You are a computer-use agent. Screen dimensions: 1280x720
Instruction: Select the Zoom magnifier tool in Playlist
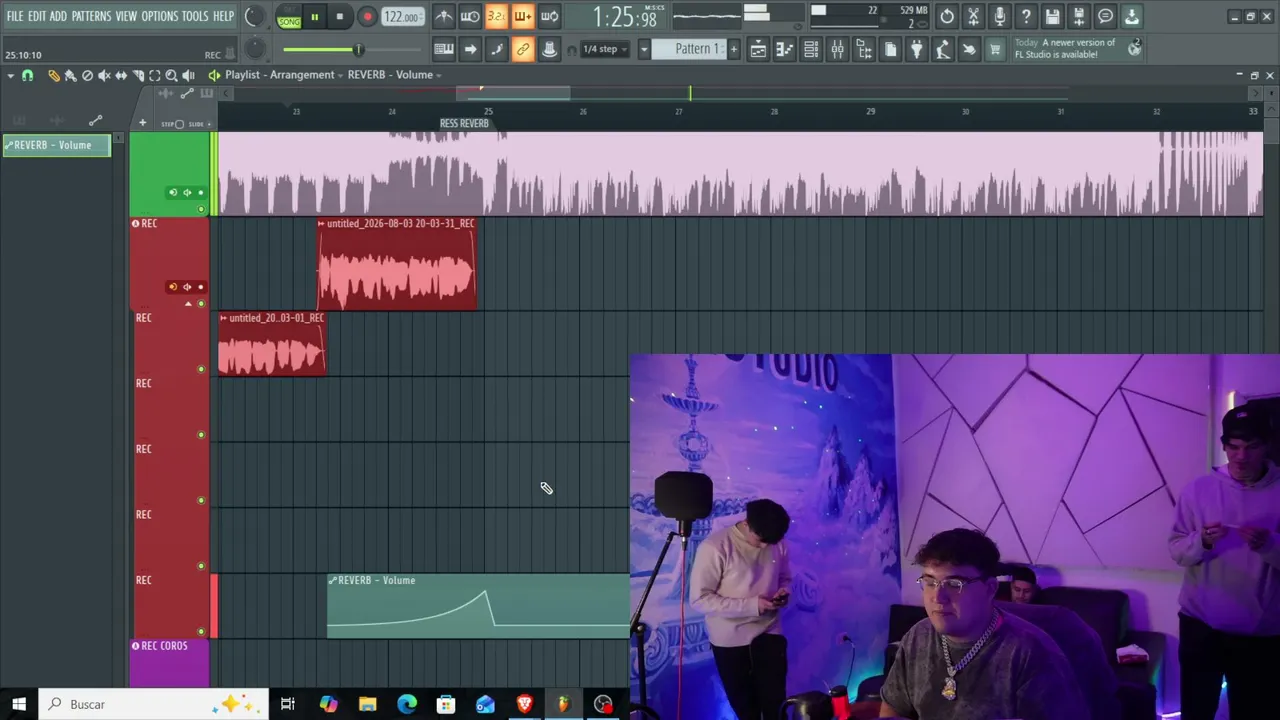click(171, 75)
